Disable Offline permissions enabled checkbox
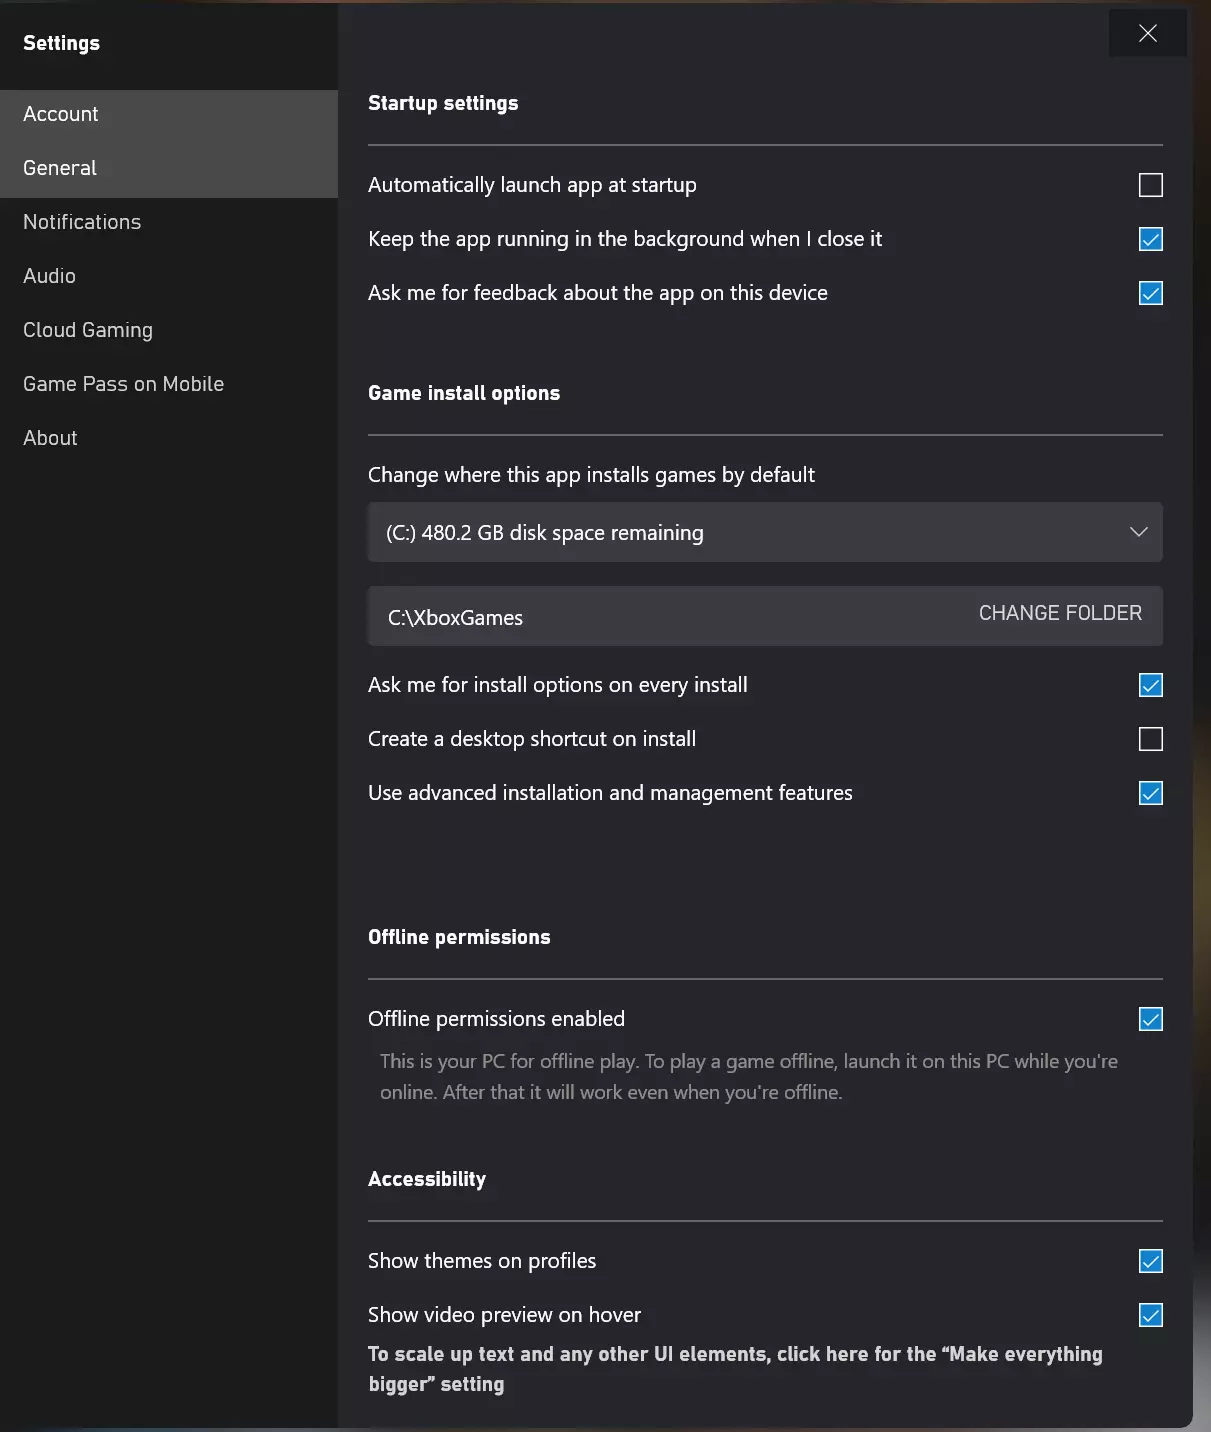 (1151, 1019)
